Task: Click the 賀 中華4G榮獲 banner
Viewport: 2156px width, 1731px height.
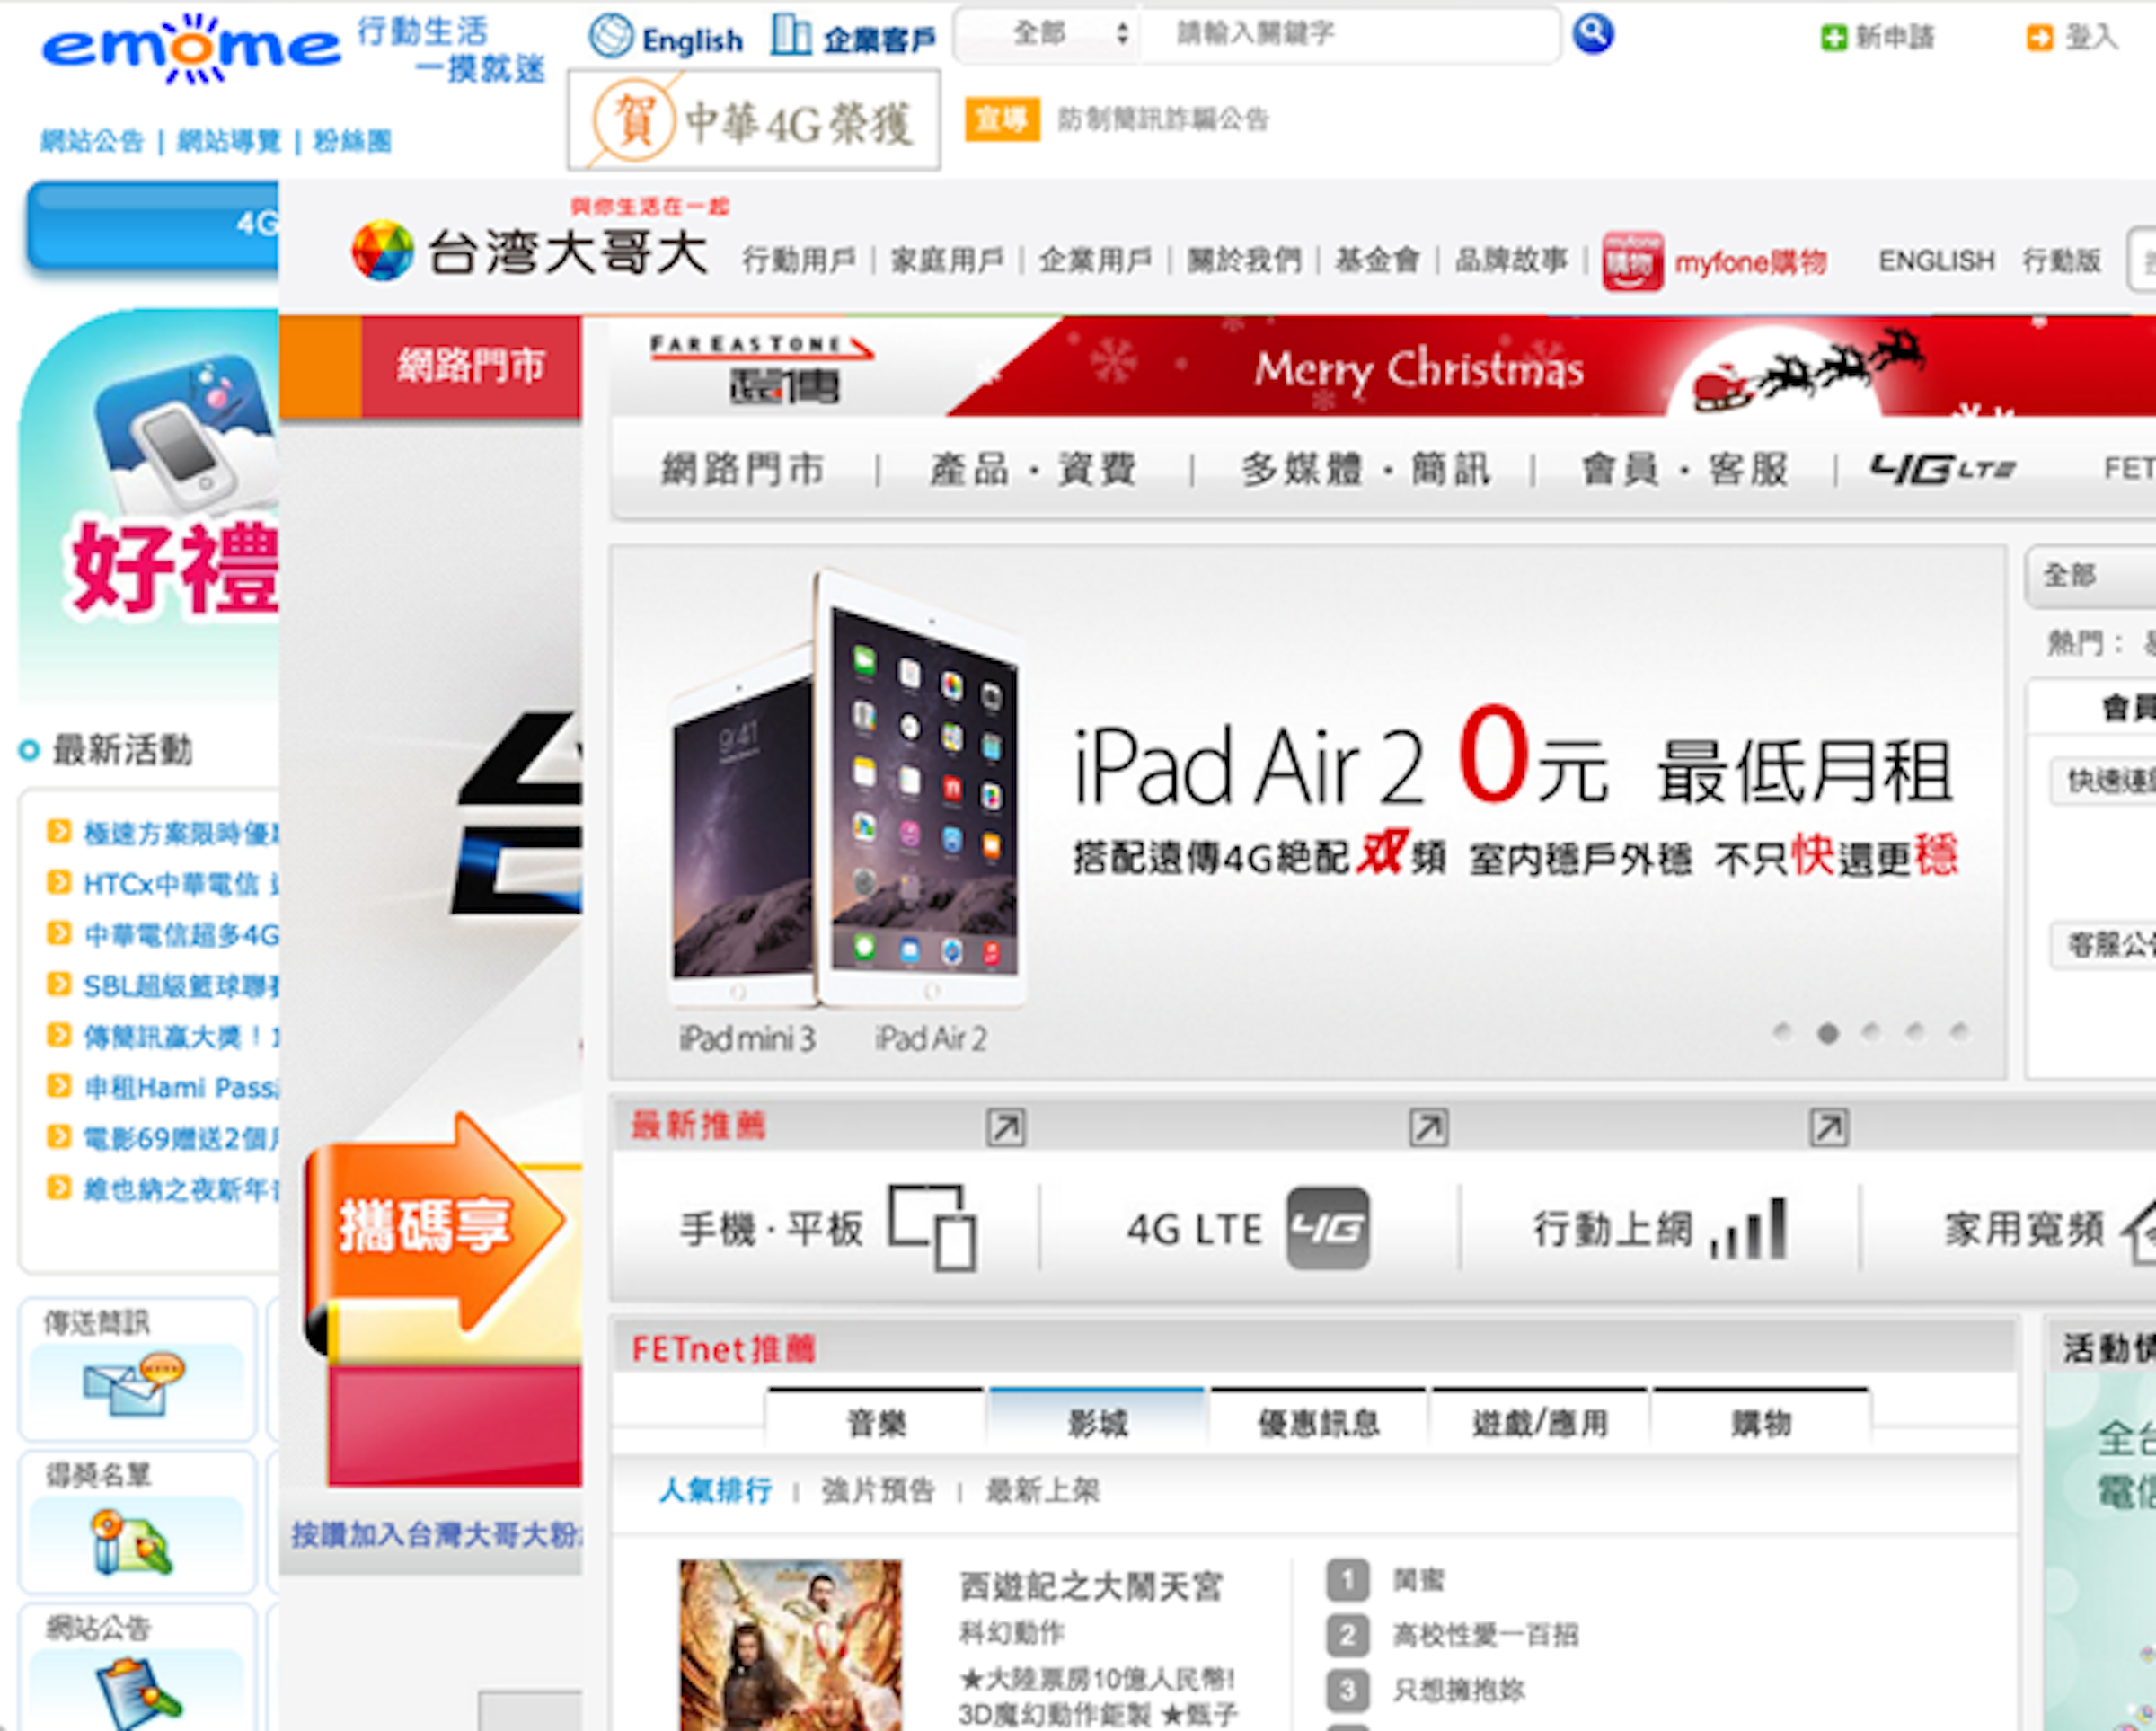Action: click(753, 120)
